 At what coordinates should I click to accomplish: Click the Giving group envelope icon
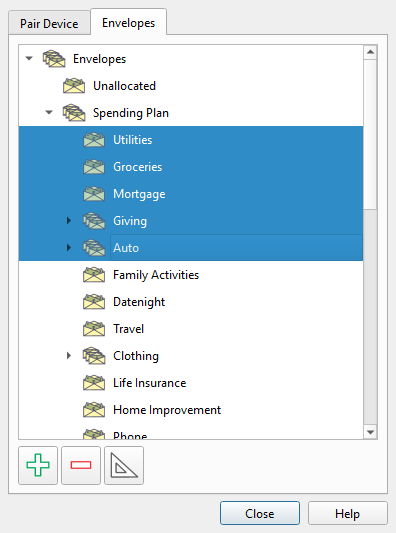[94, 221]
